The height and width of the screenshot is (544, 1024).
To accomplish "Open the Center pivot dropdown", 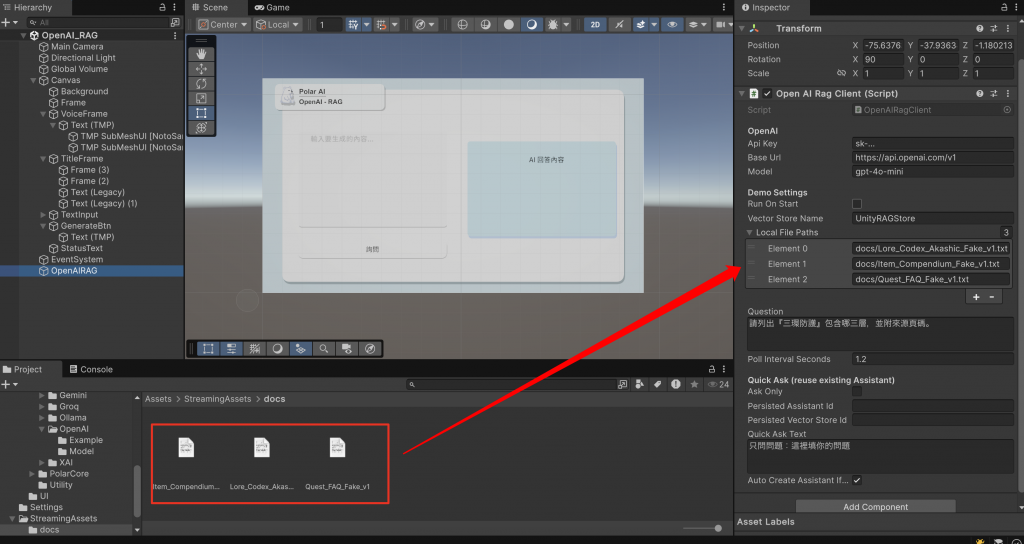I will click(x=223, y=25).
